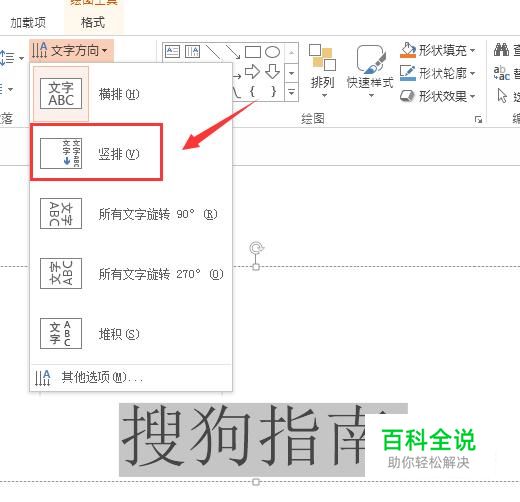The width and height of the screenshot is (520, 502).
Task: Select 横排 (H) horizontal text option
Action: (x=131, y=94)
